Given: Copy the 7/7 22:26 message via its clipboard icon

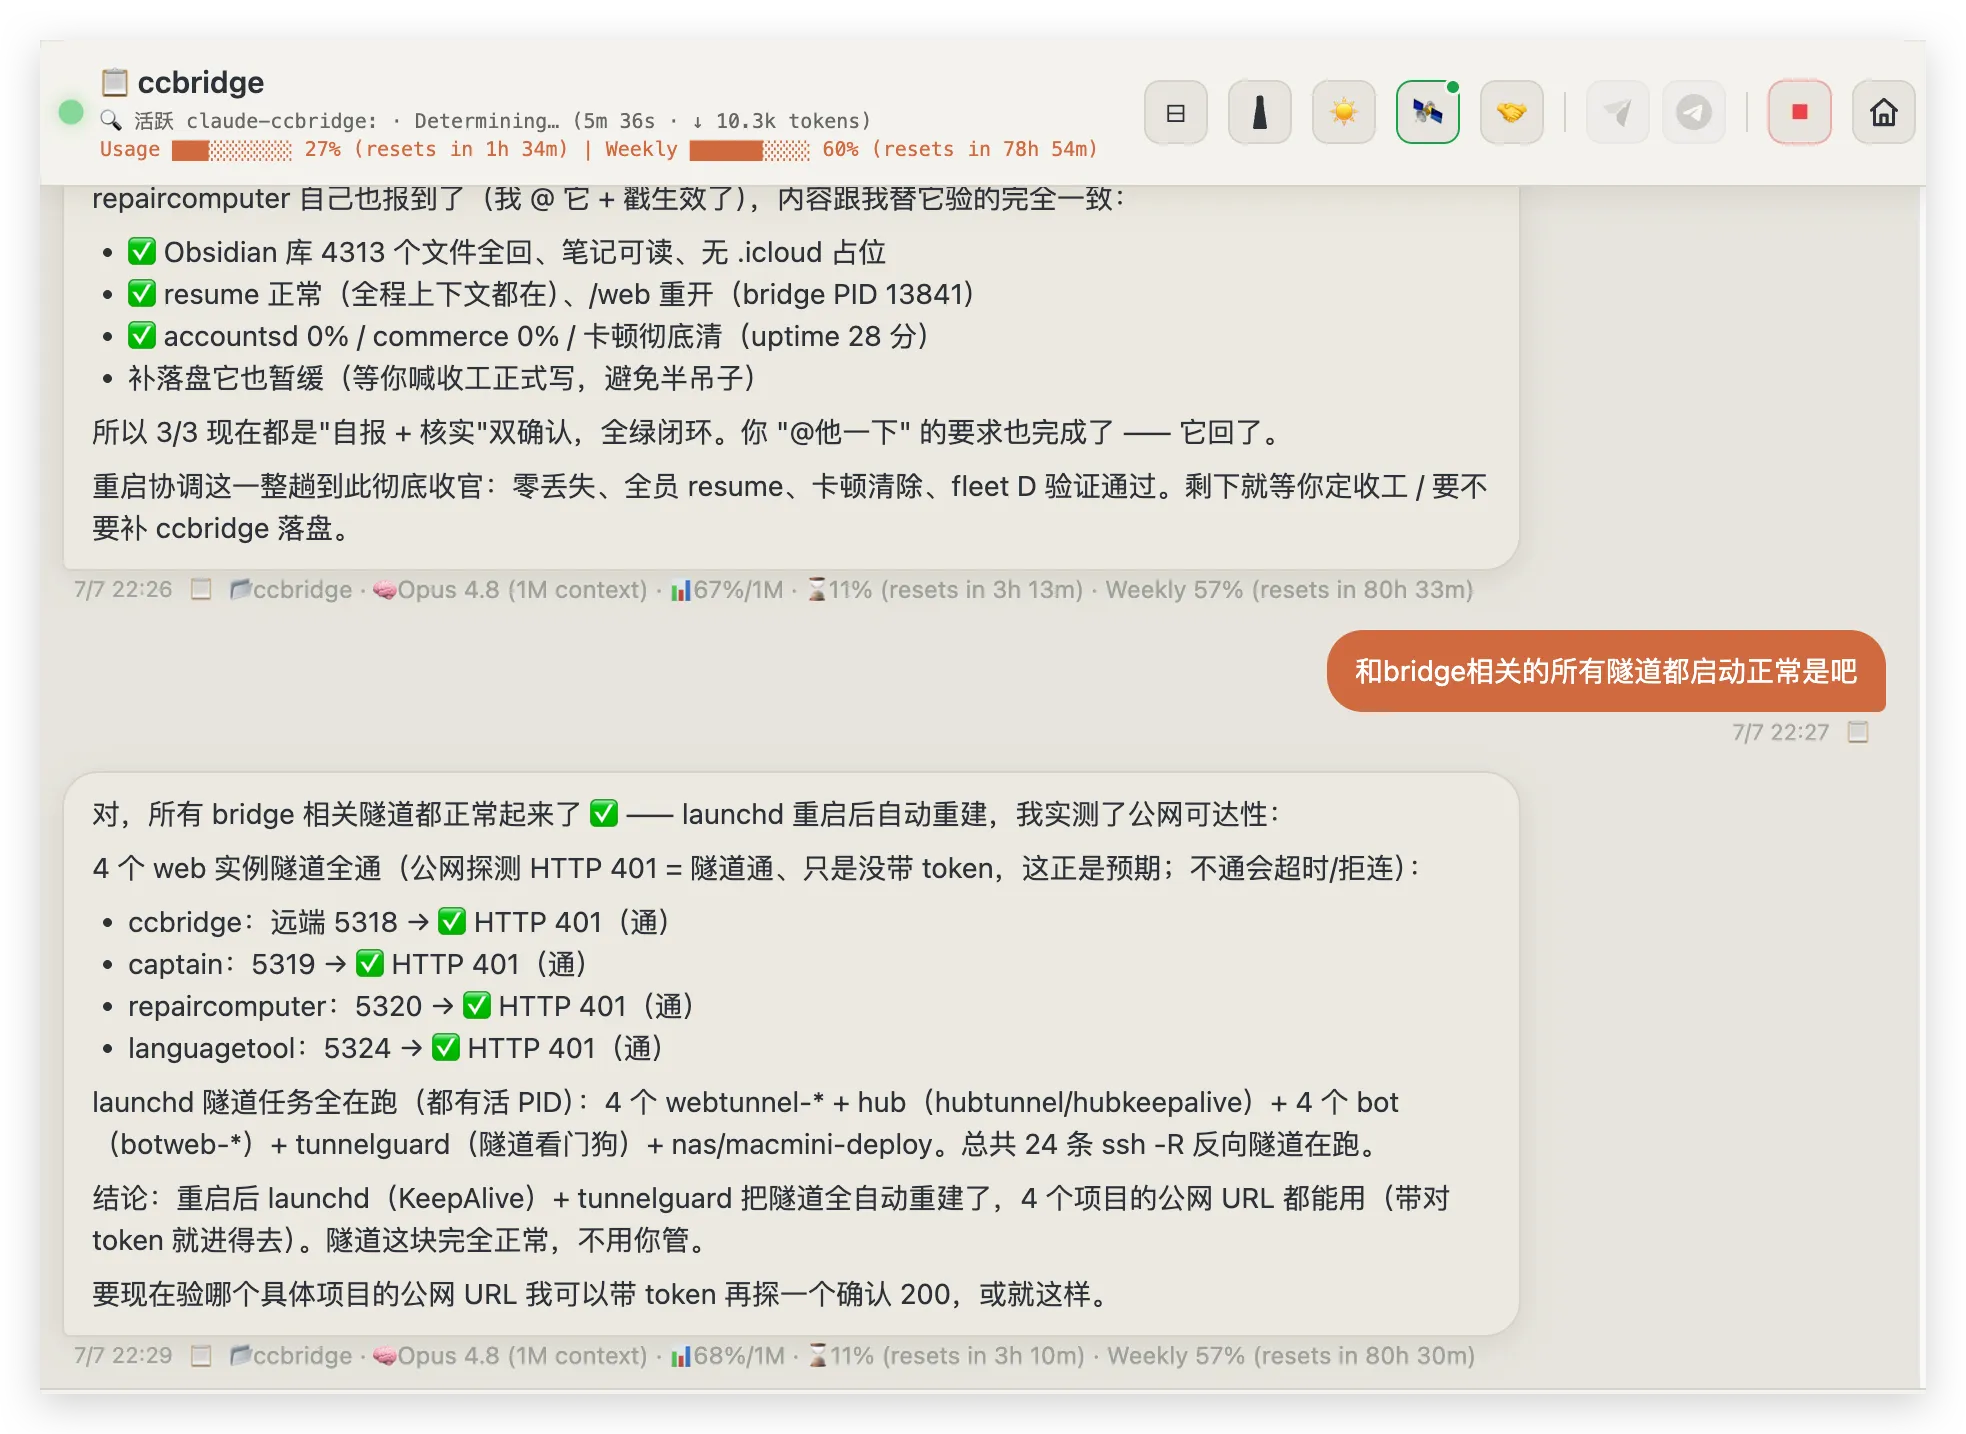Looking at the screenshot, I should coord(201,589).
